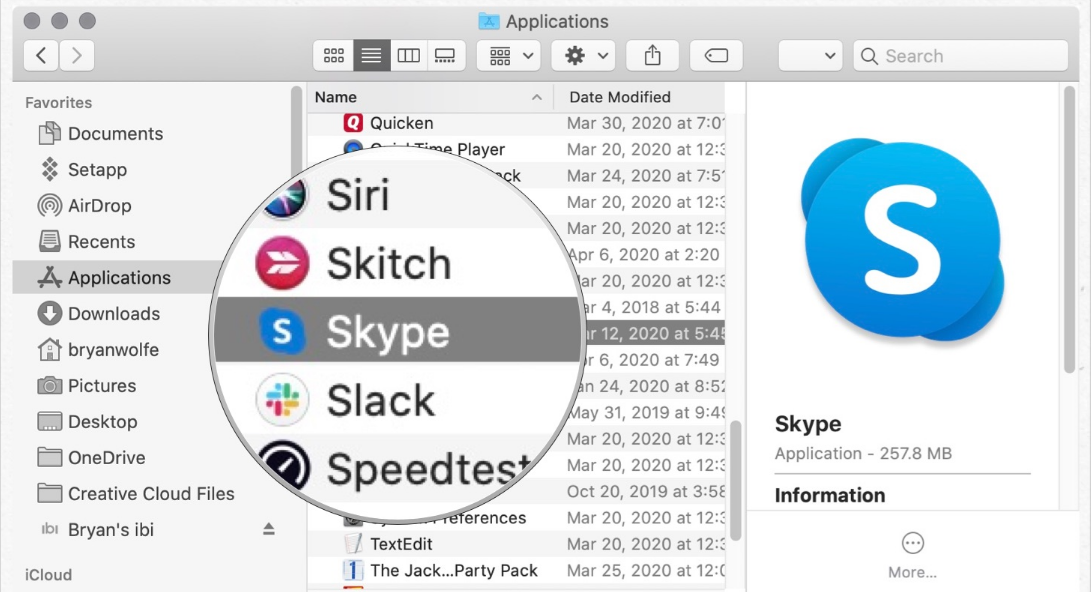Click in the Search field
Screen dimensions: 1091x592
pos(961,56)
